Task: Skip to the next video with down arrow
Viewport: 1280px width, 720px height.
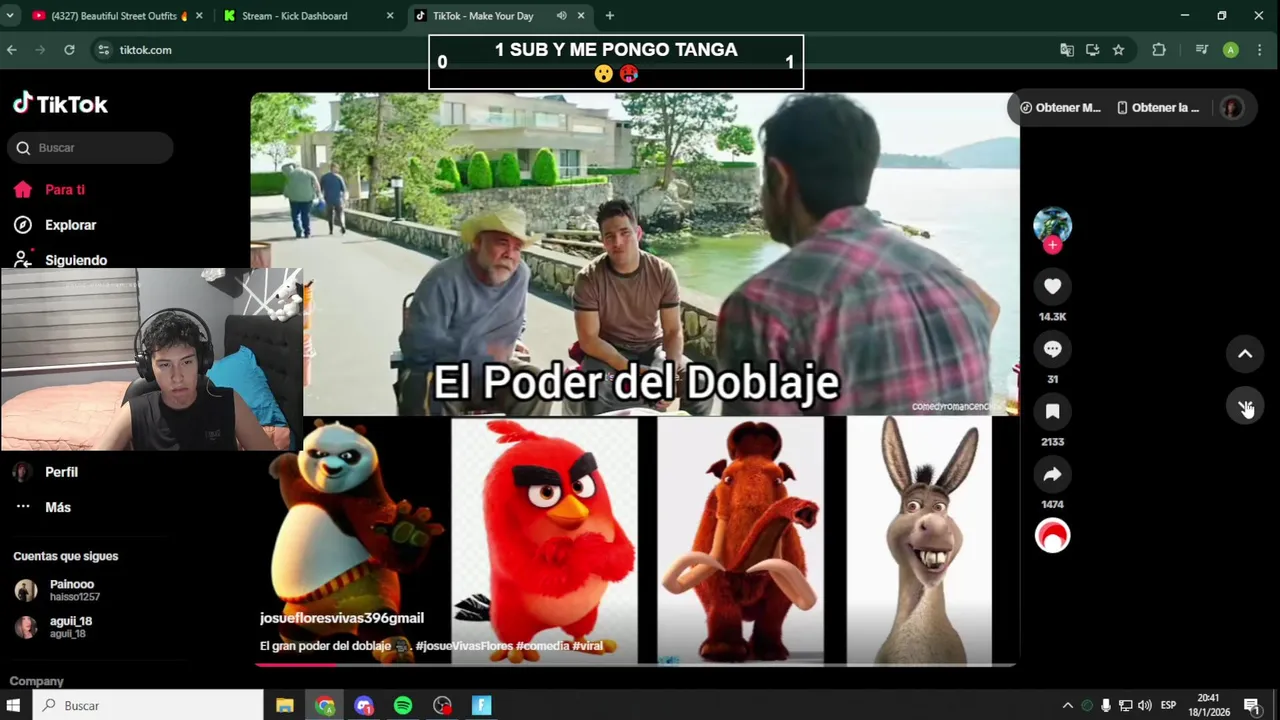Action: pos(1245,407)
